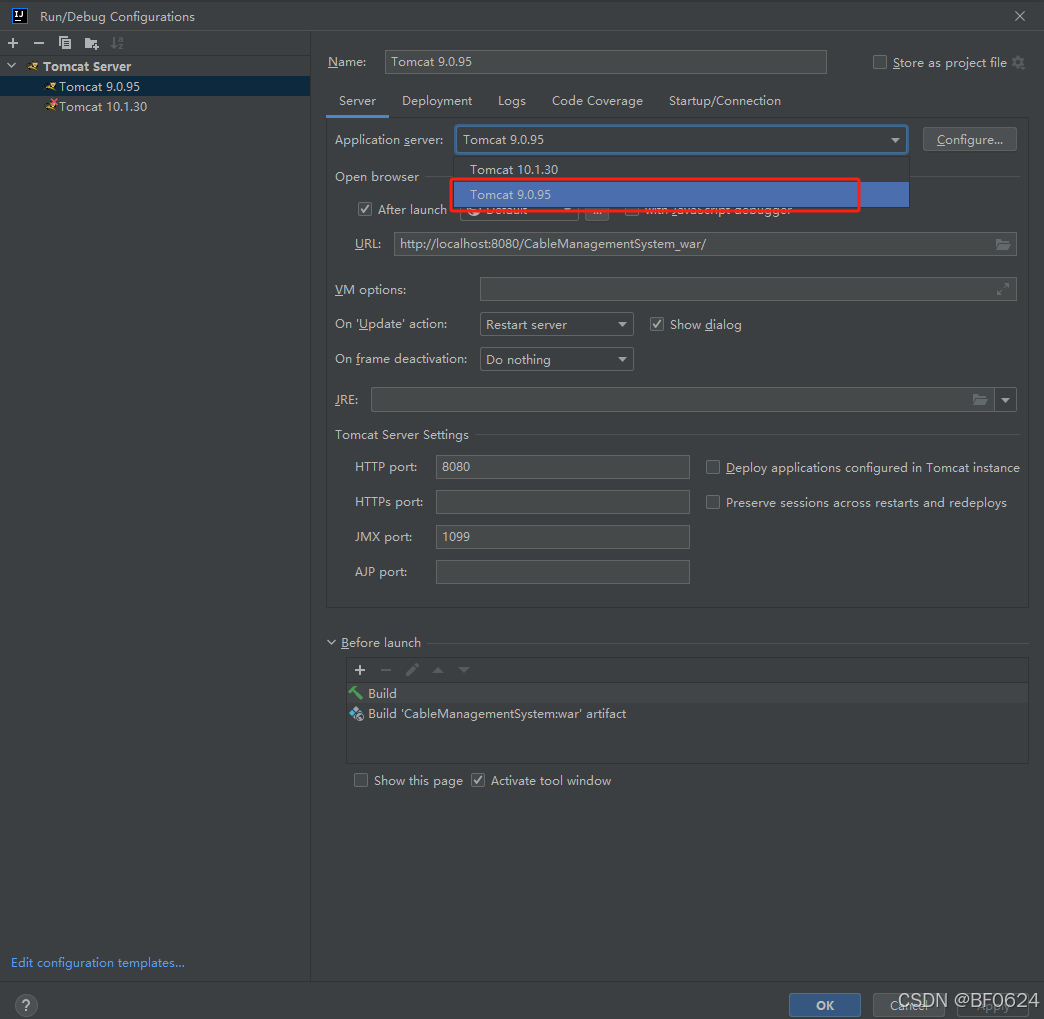Viewport: 1044px width, 1019px height.
Task: Open Edit configuration templates link
Action: [98, 962]
